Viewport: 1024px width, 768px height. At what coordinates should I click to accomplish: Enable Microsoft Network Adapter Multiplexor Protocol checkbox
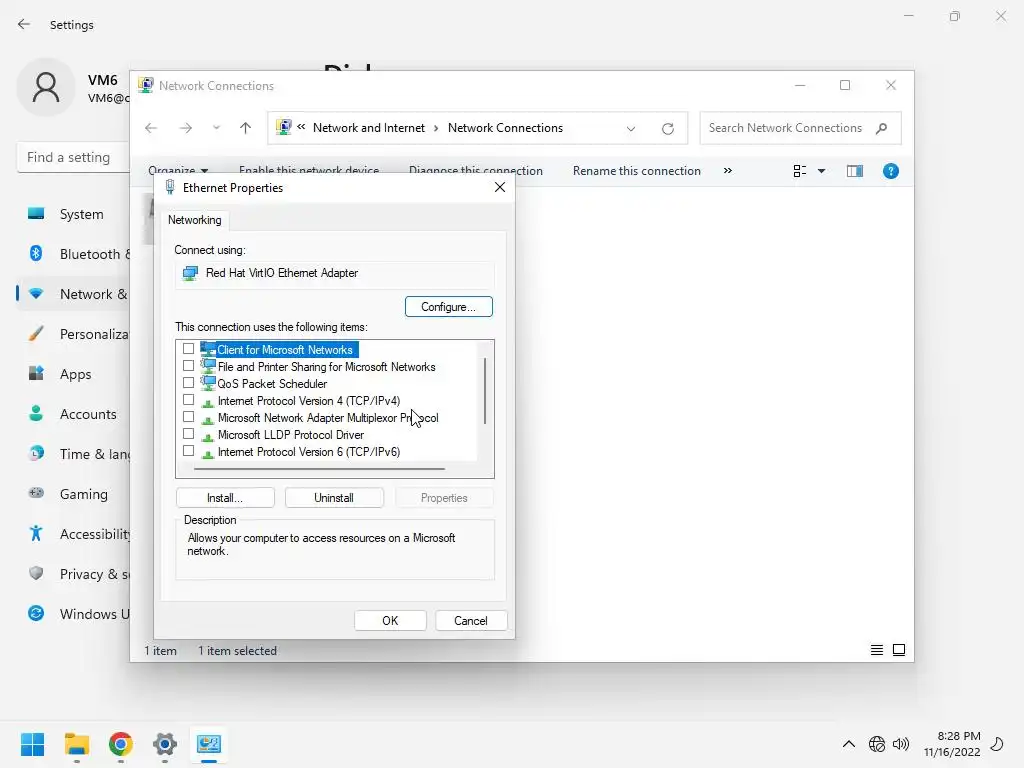click(x=188, y=417)
